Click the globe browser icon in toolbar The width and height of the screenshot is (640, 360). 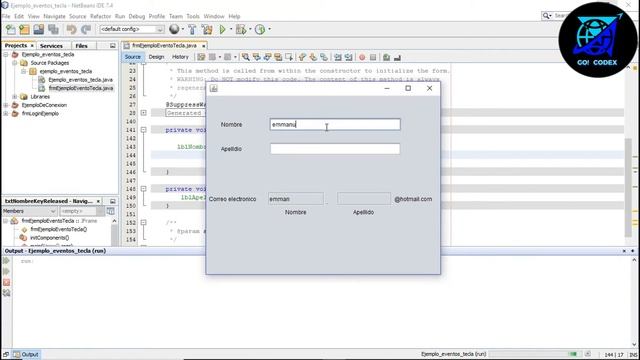(x=174, y=29)
